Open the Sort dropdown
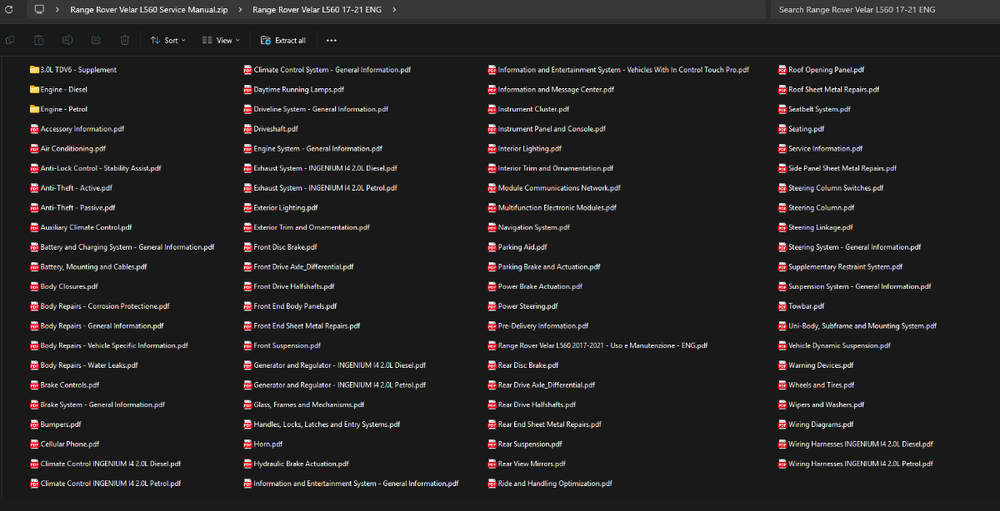 point(167,40)
